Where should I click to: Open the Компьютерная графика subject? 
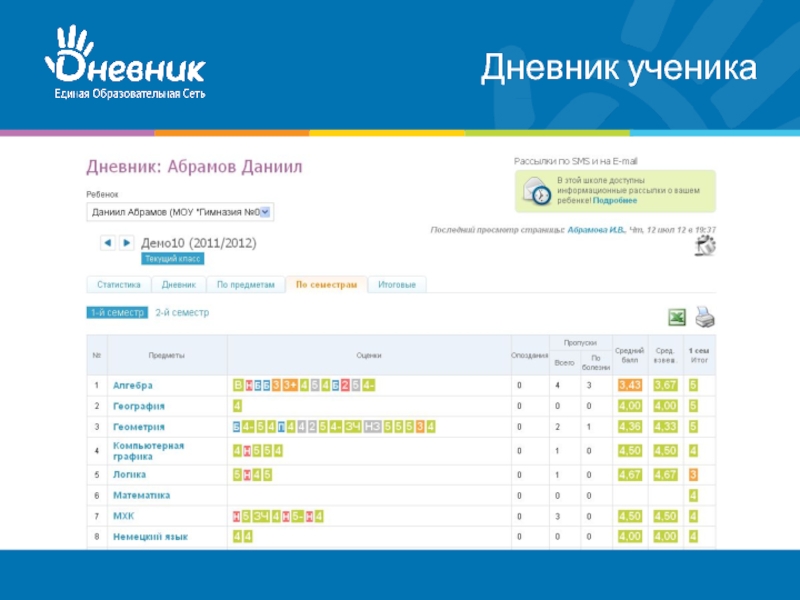[148, 451]
